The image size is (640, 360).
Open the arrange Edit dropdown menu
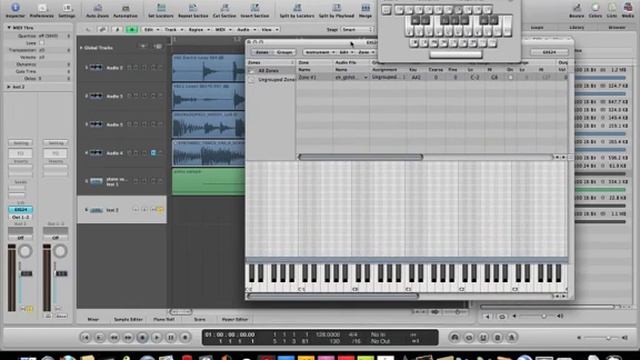point(151,29)
